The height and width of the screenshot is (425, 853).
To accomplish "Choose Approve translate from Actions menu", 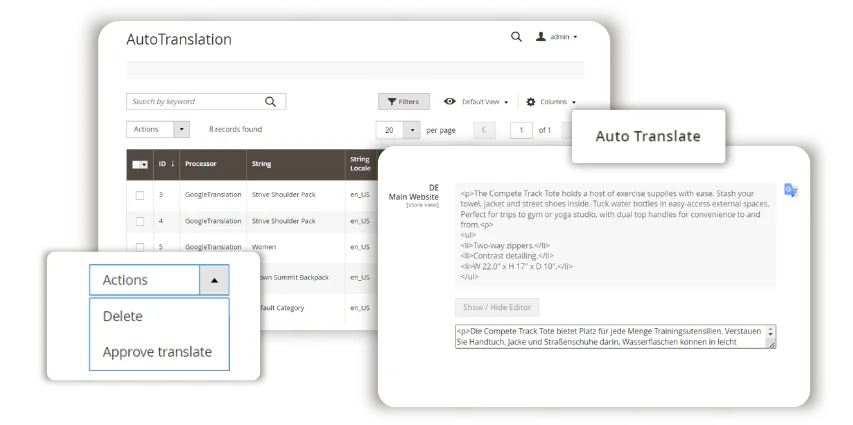I will point(157,352).
